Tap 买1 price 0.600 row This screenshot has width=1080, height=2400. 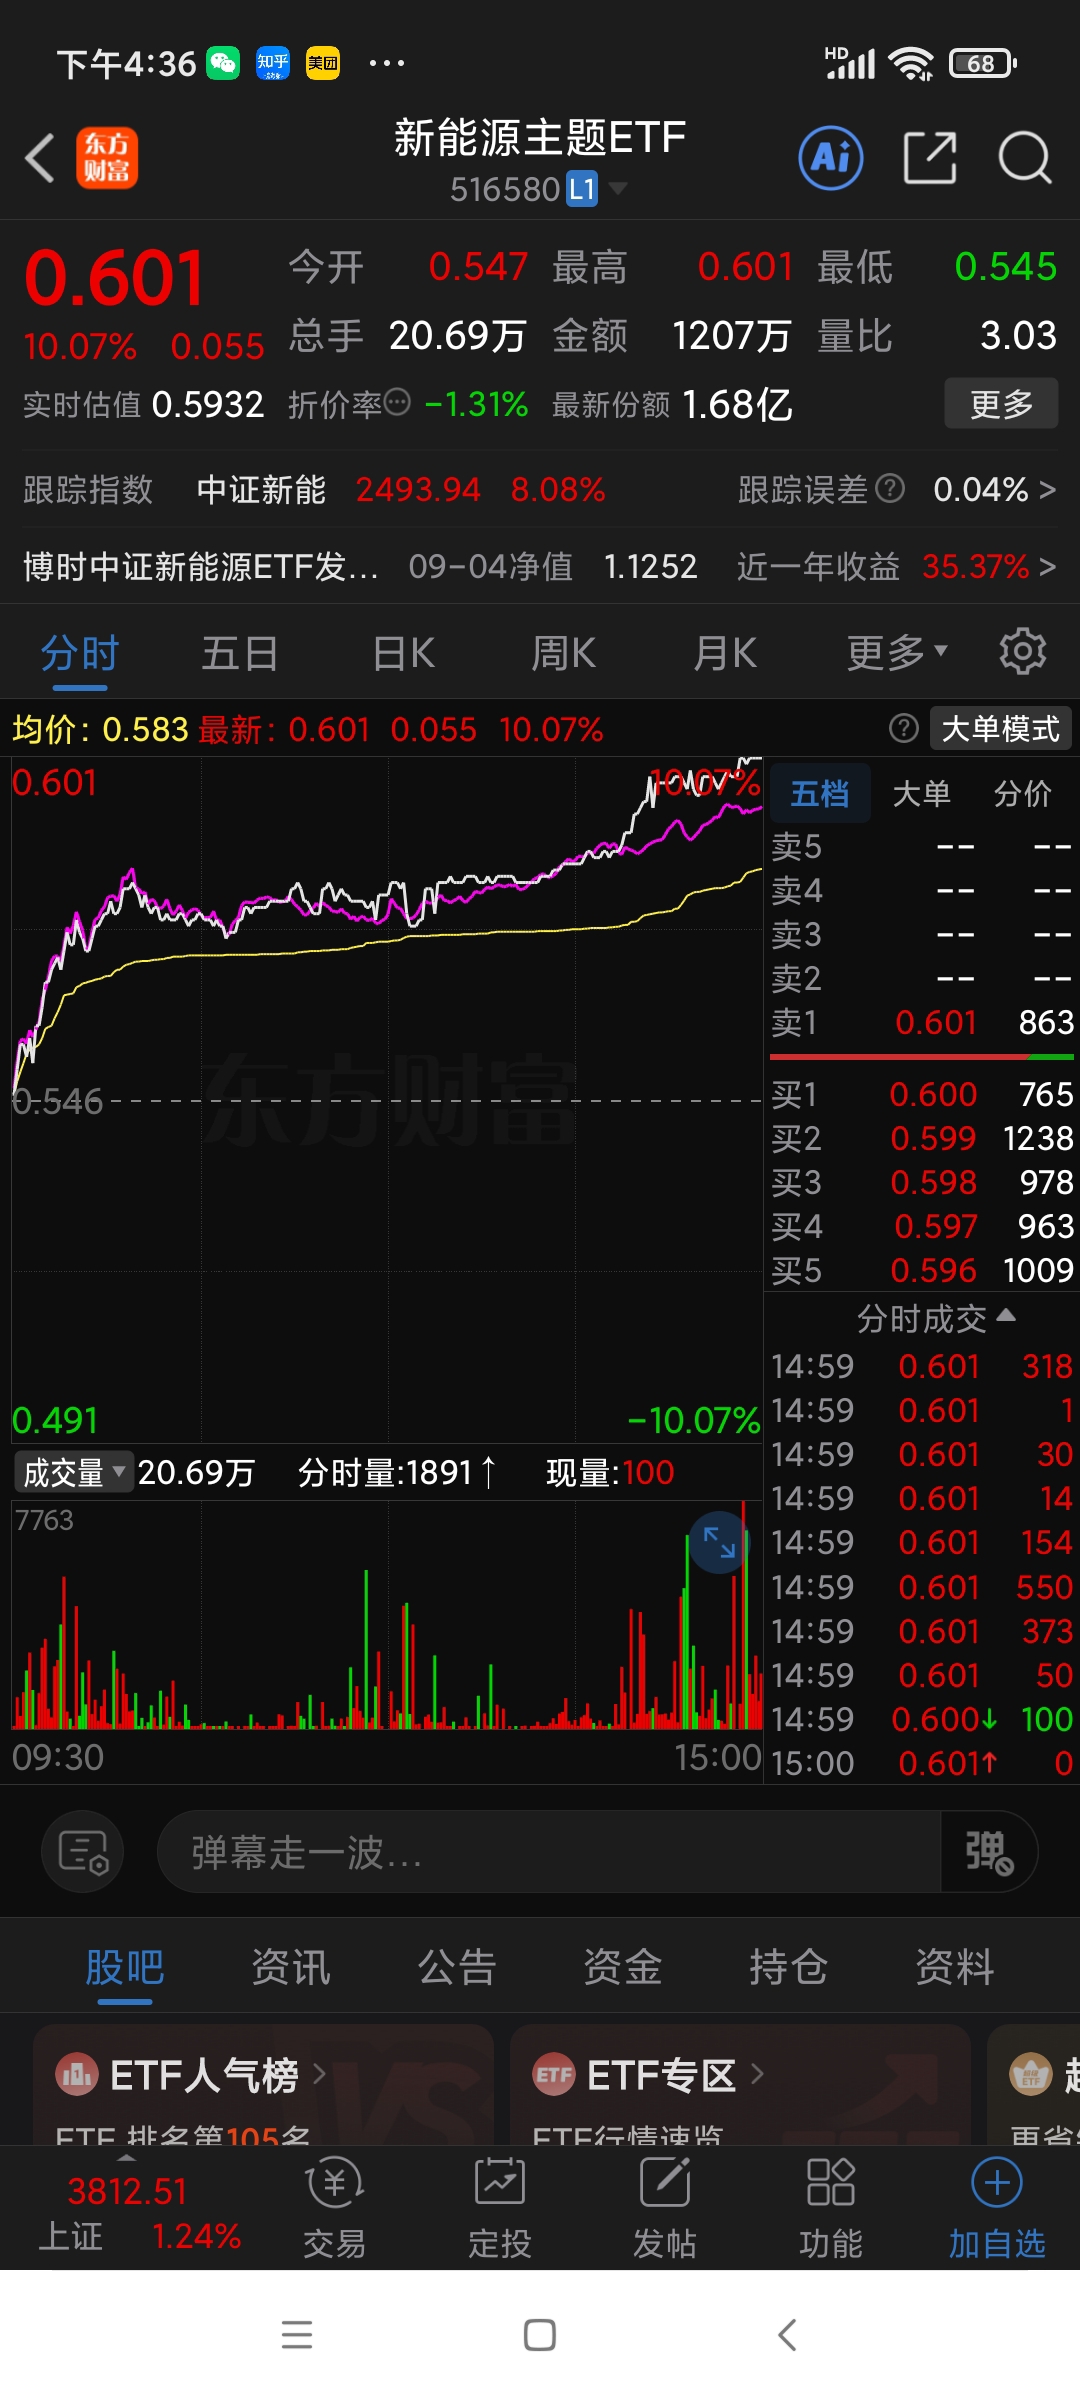click(x=922, y=1094)
